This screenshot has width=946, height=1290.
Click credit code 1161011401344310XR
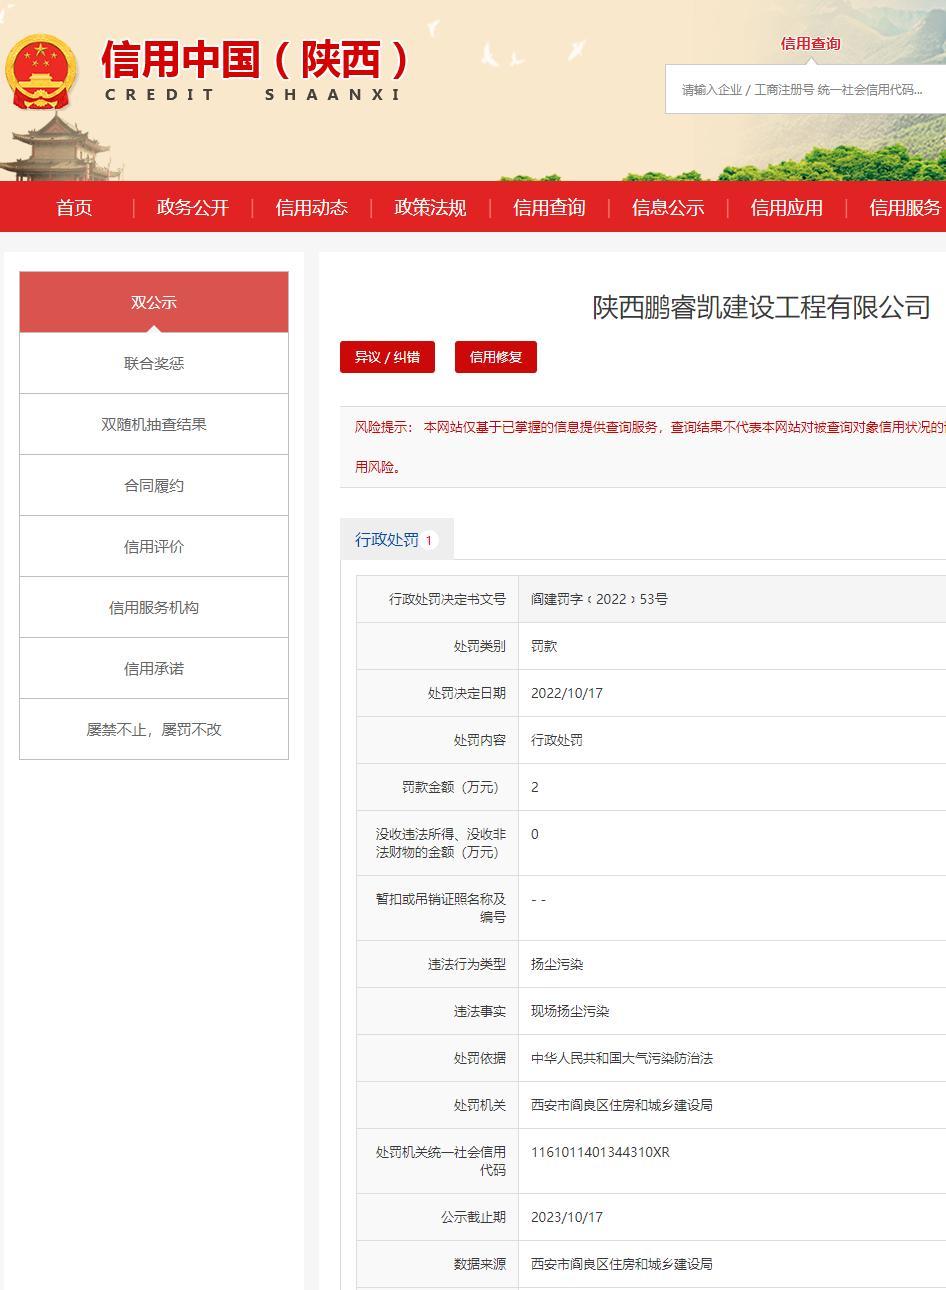point(600,1152)
